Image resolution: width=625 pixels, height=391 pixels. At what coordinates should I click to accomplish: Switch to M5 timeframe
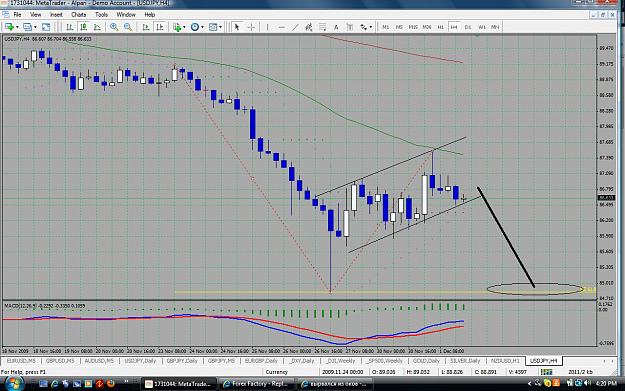coord(399,27)
